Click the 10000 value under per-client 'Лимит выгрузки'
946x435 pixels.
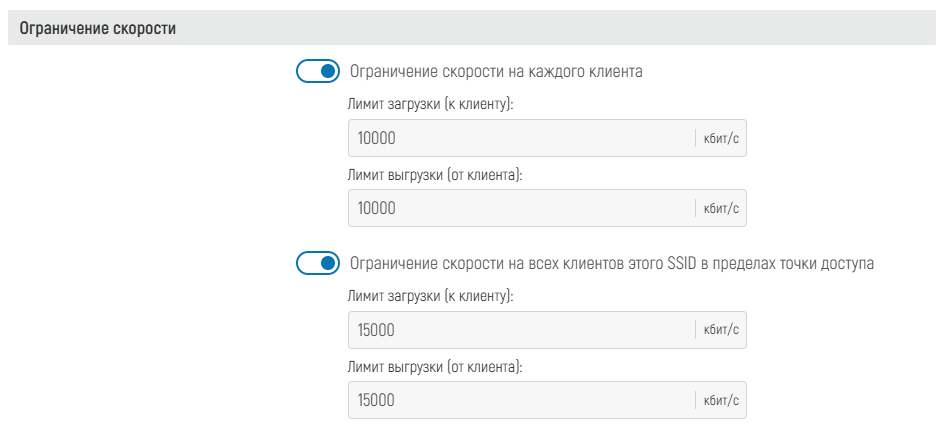tap(377, 208)
